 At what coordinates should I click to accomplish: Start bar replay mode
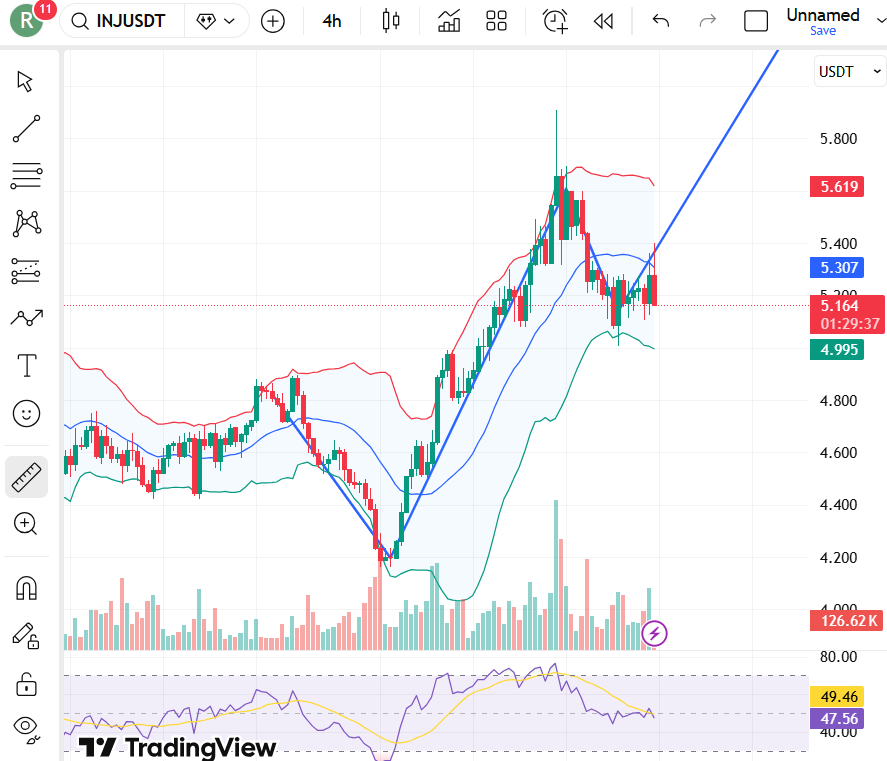pyautogui.click(x=603, y=20)
